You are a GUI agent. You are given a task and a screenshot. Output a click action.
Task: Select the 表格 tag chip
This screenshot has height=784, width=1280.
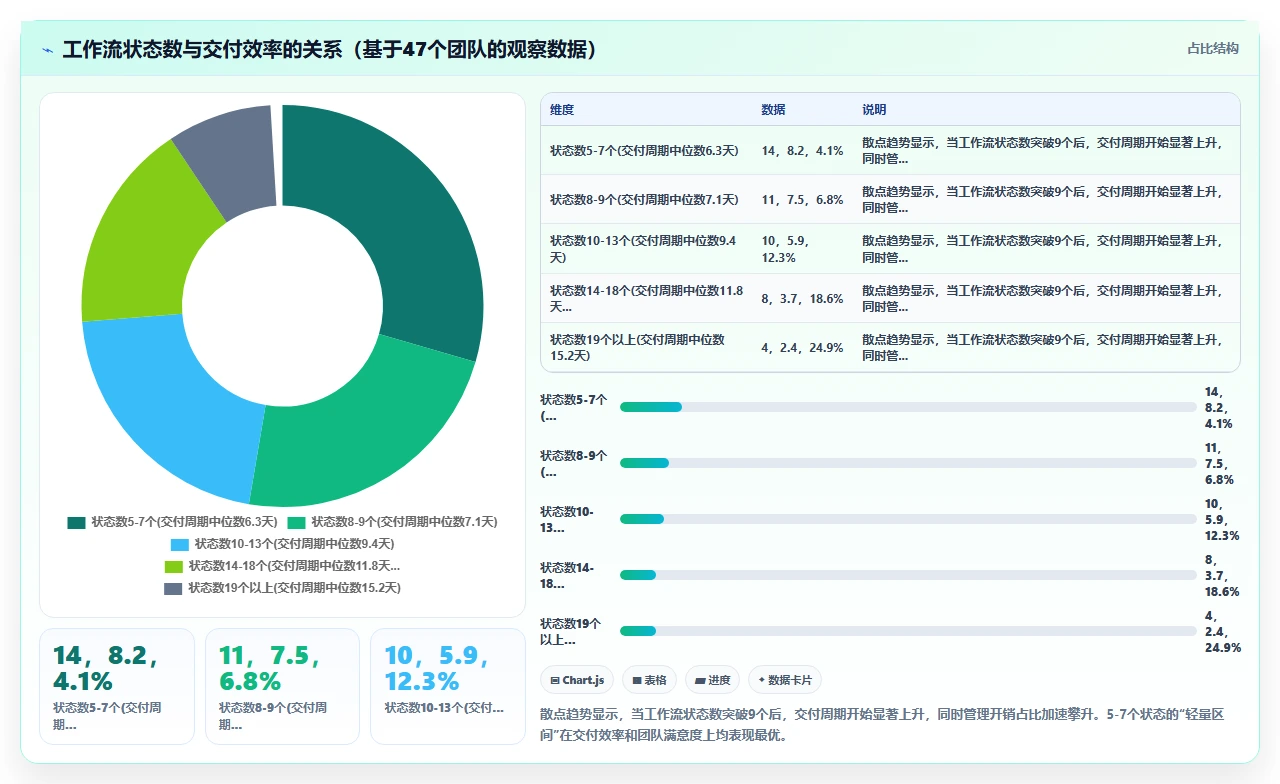click(649, 680)
